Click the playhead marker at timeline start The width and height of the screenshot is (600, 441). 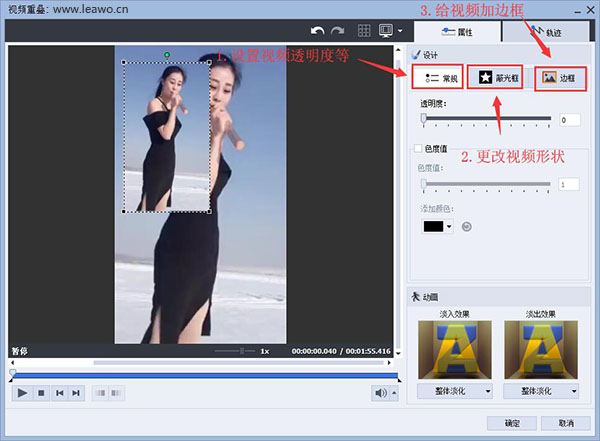coord(12,373)
